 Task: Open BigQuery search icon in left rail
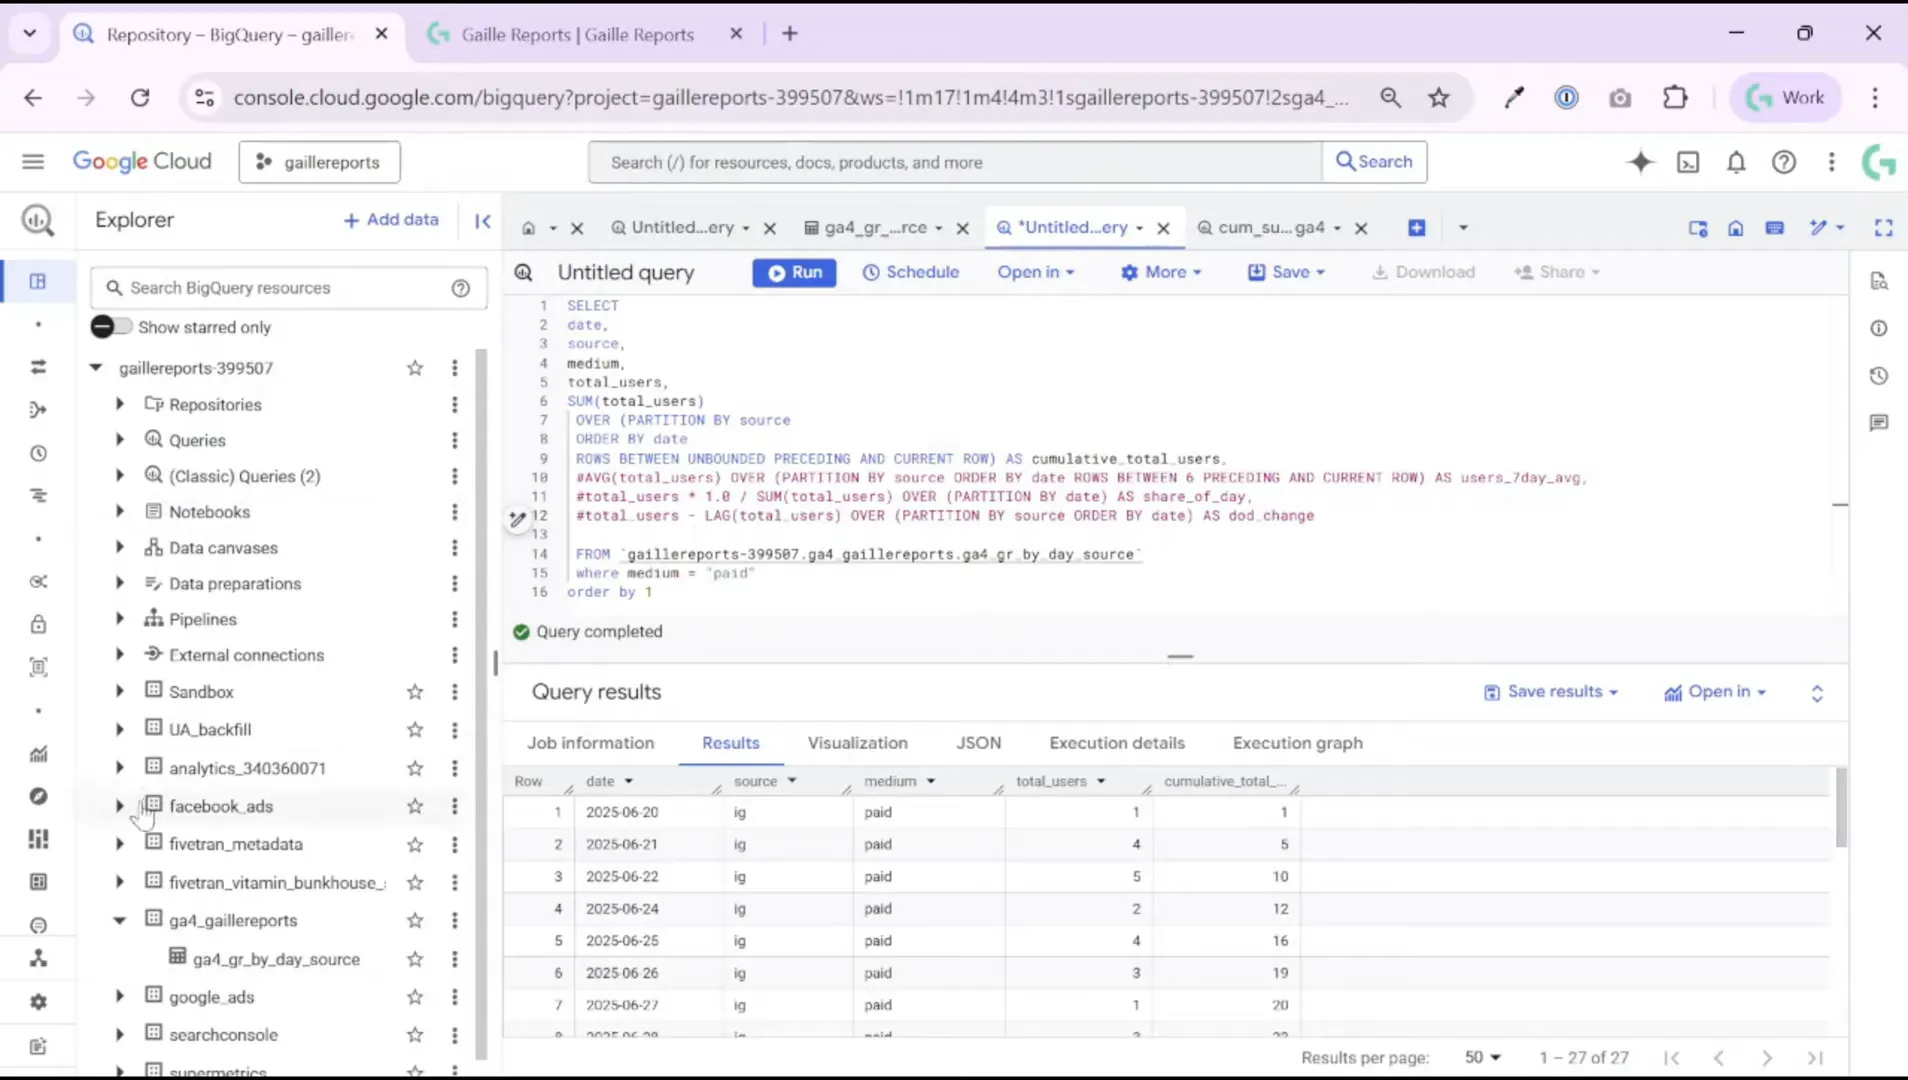click(x=37, y=220)
